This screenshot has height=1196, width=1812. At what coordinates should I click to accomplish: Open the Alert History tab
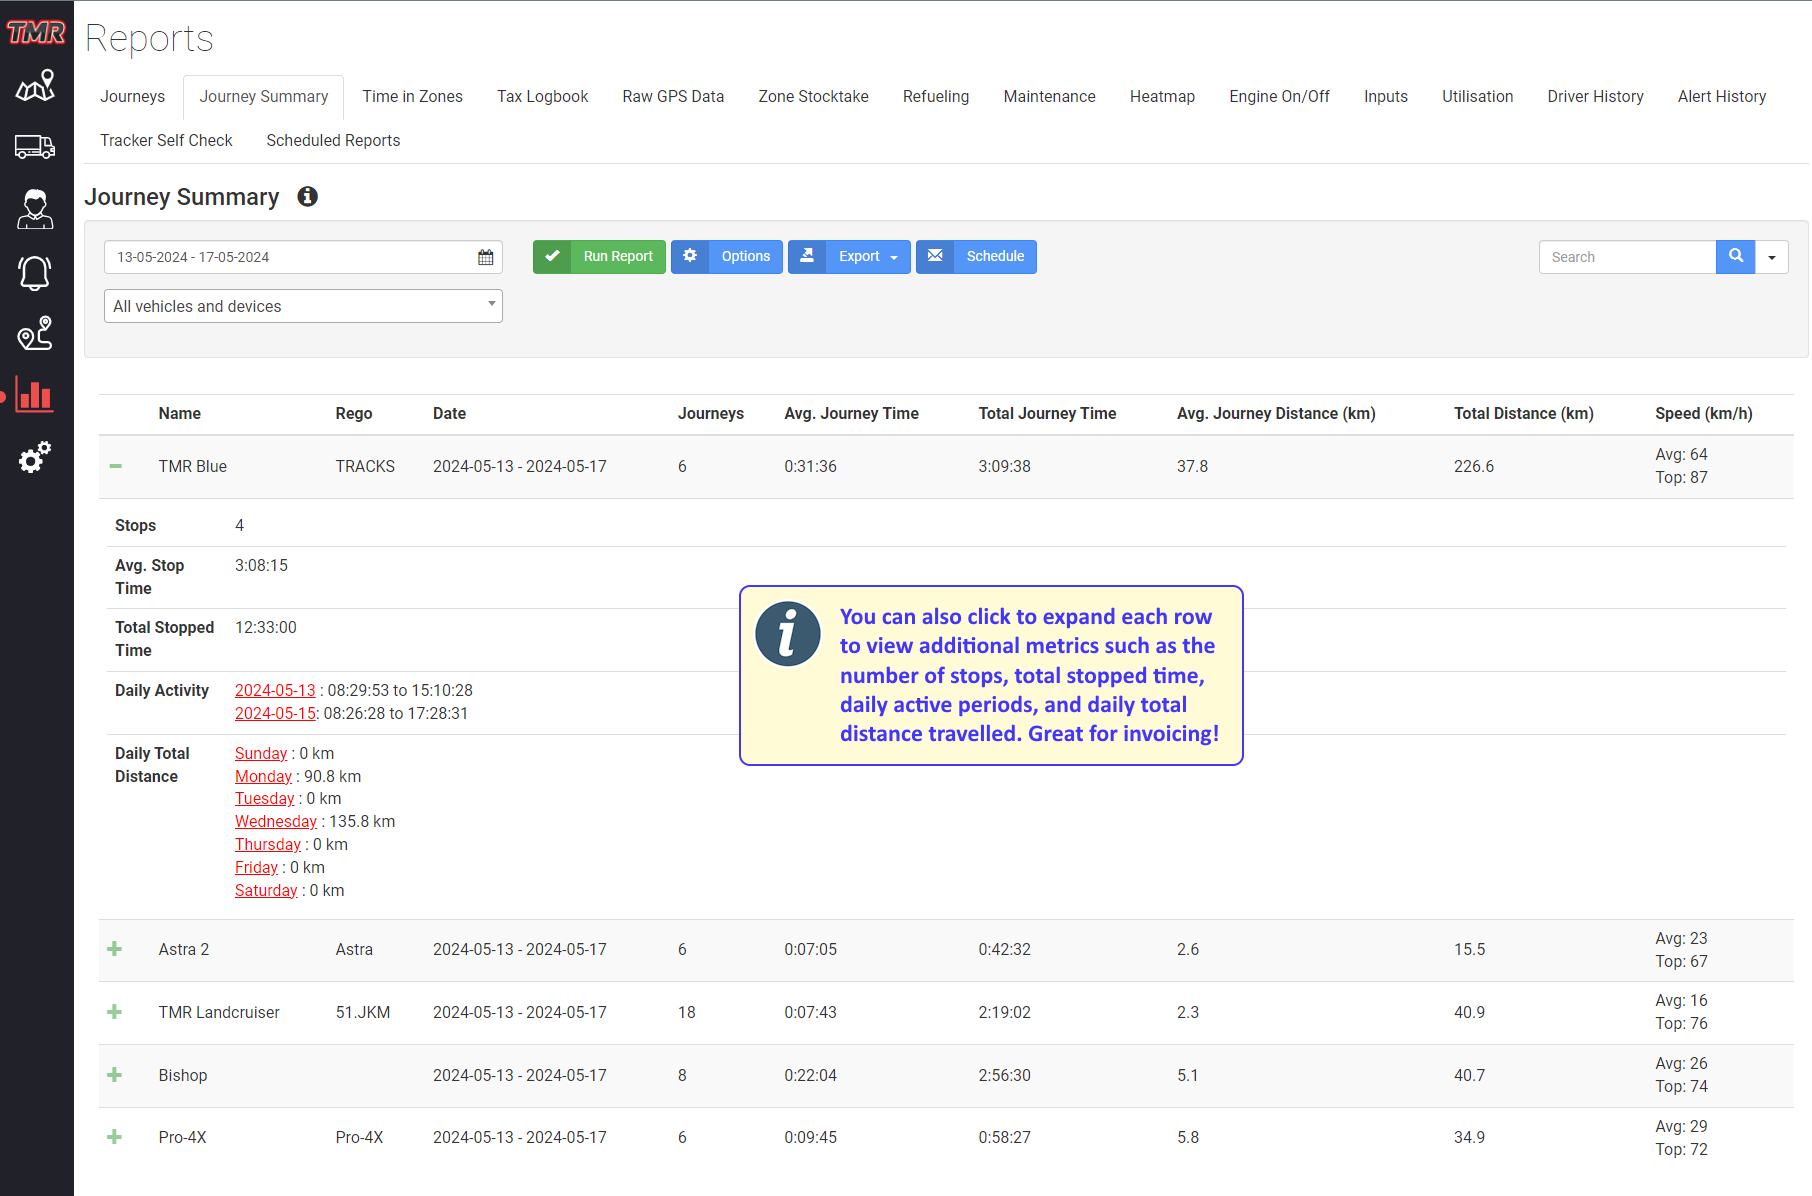pos(1721,97)
